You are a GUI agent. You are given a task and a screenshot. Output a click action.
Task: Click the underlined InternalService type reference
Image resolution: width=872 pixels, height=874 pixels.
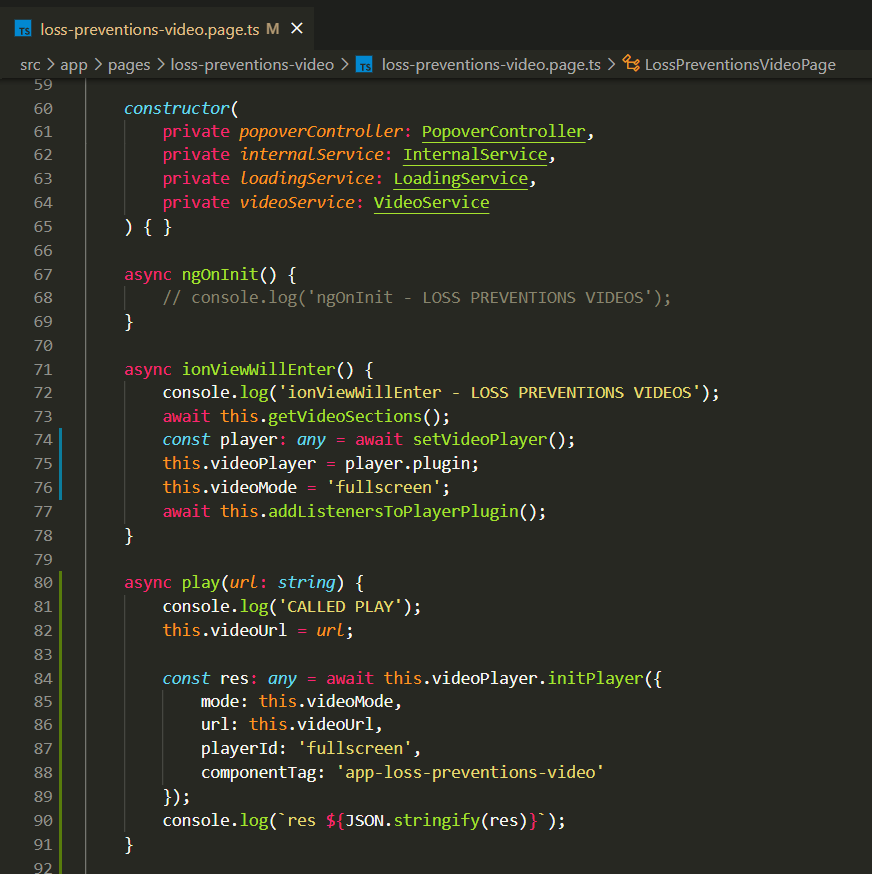(x=475, y=155)
